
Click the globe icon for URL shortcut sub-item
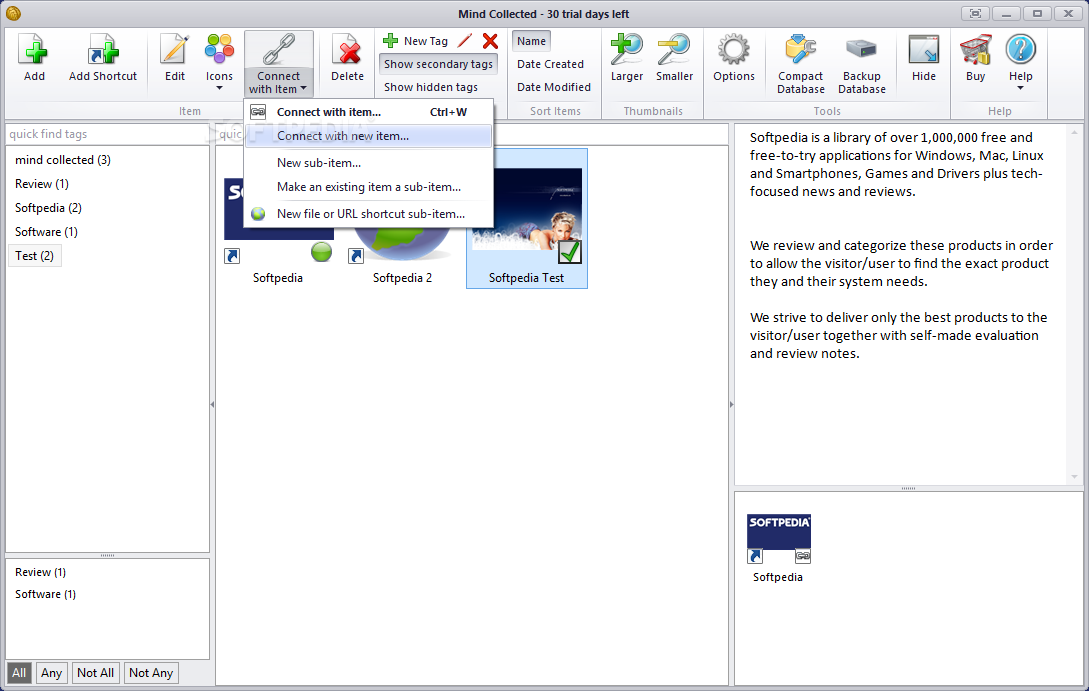coord(258,214)
